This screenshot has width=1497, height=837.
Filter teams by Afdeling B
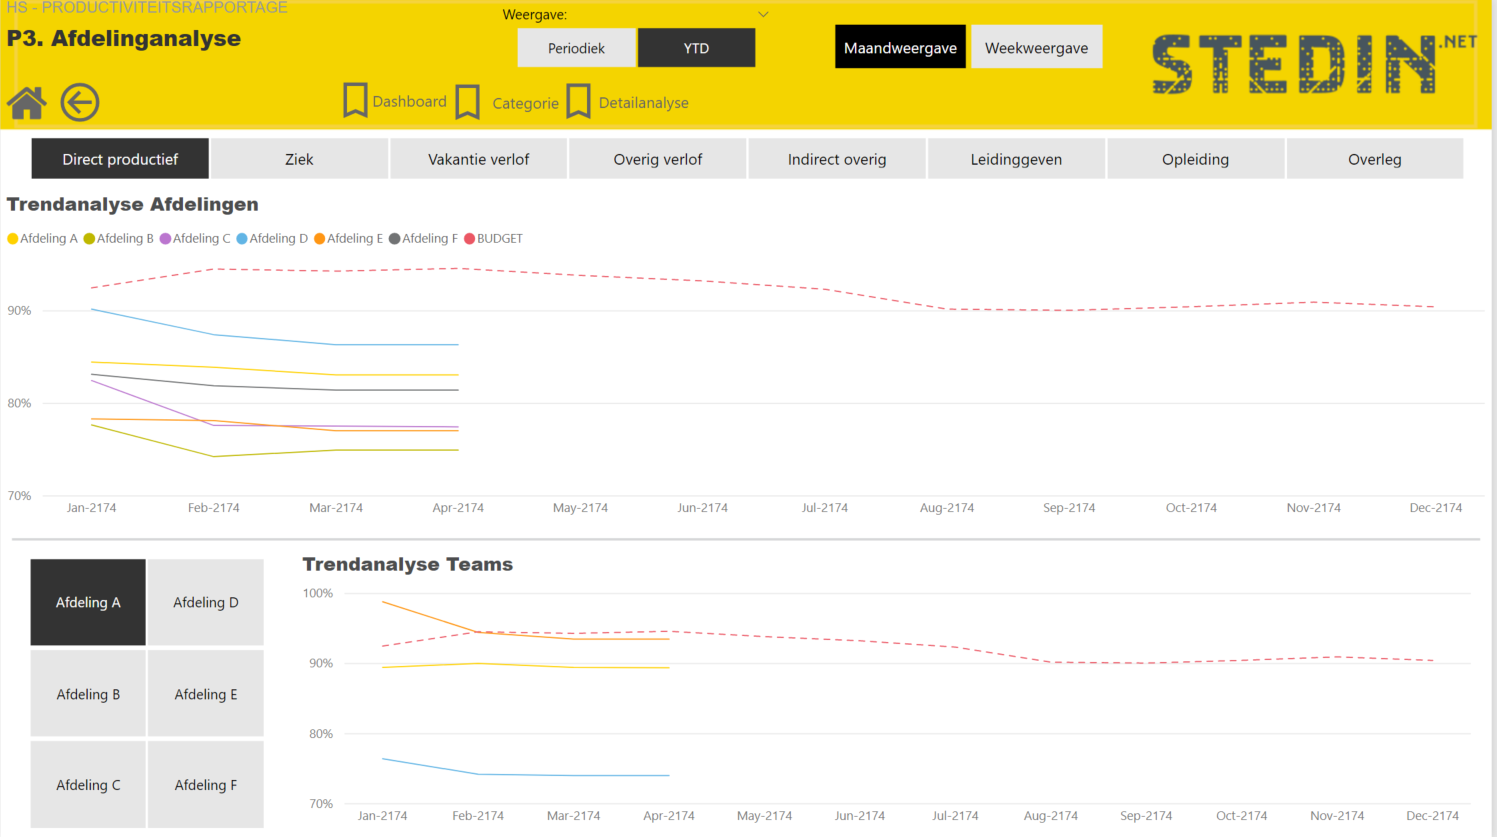[88, 694]
